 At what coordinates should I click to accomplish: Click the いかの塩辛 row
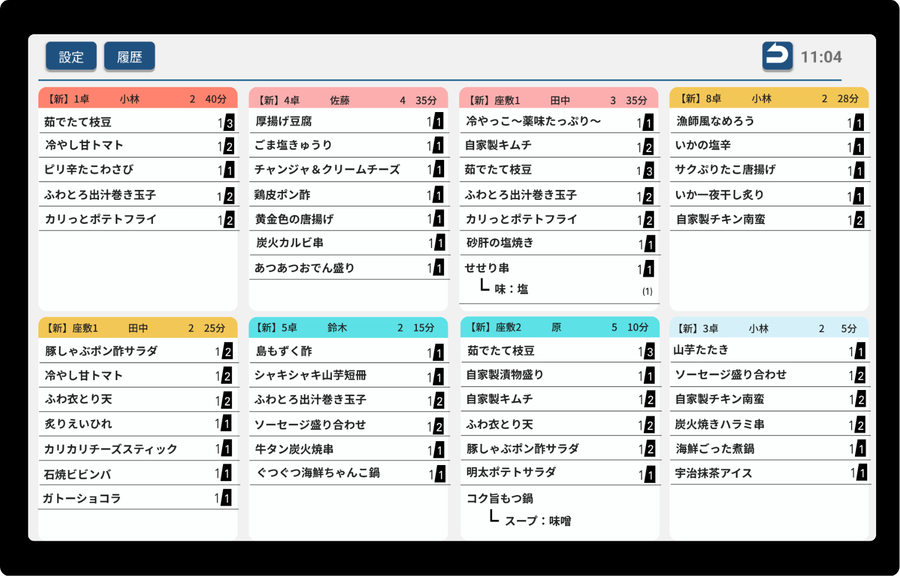tap(770, 146)
